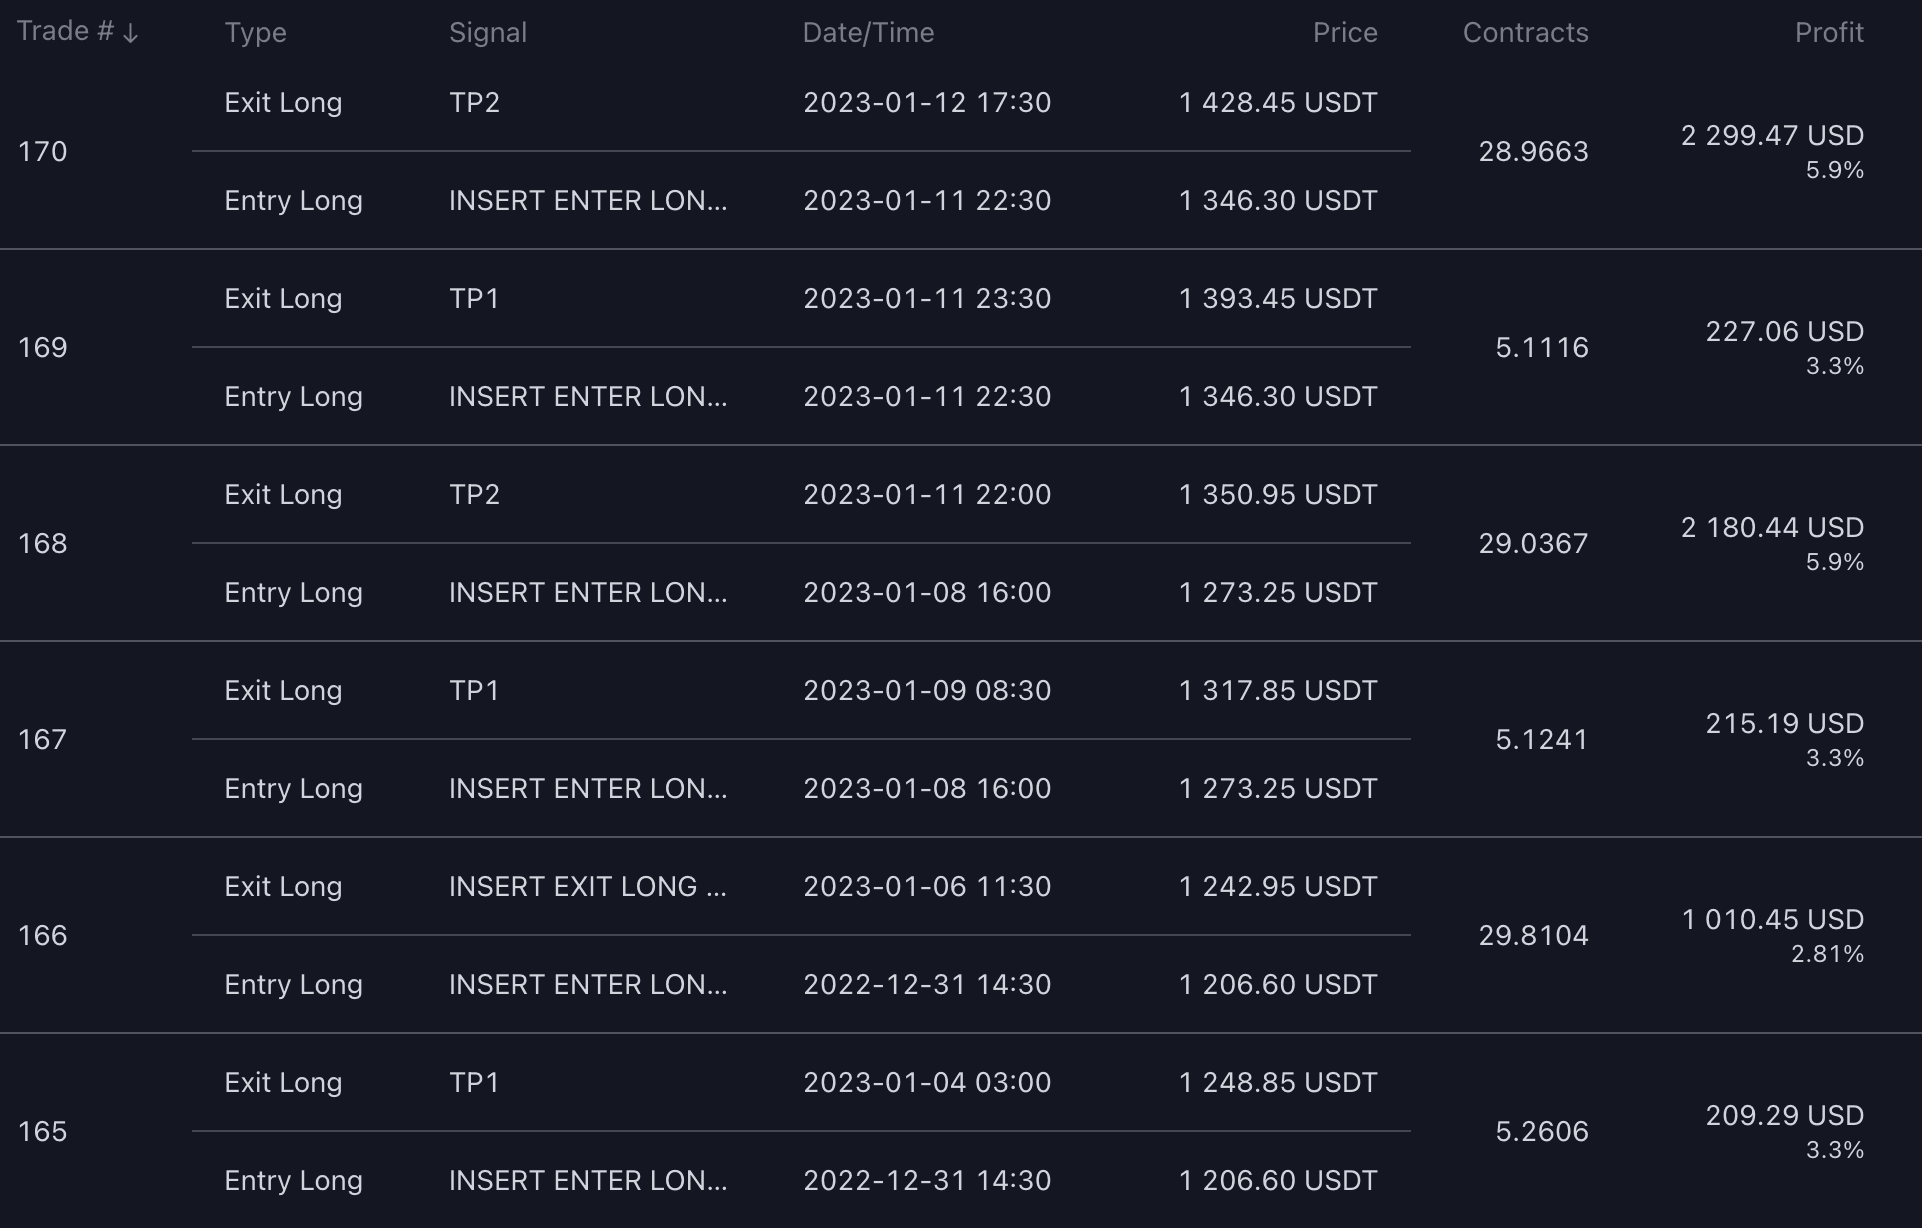Click the 1 010.45 USD profit value
The width and height of the screenshot is (1922, 1228).
(1772, 920)
